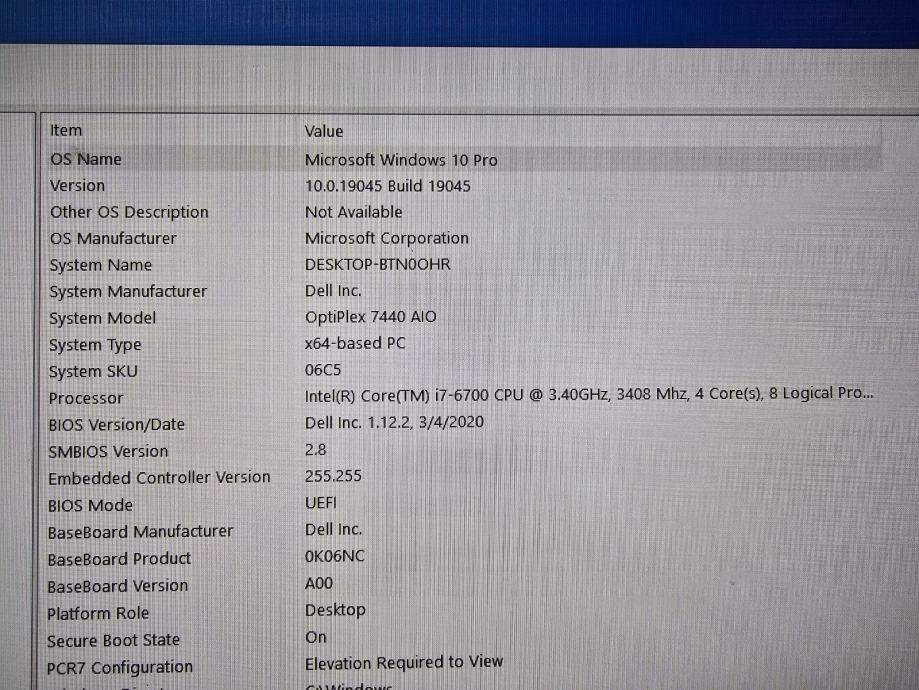Image resolution: width=919 pixels, height=690 pixels.
Task: Select the 06C5 value
Action: tap(322, 370)
